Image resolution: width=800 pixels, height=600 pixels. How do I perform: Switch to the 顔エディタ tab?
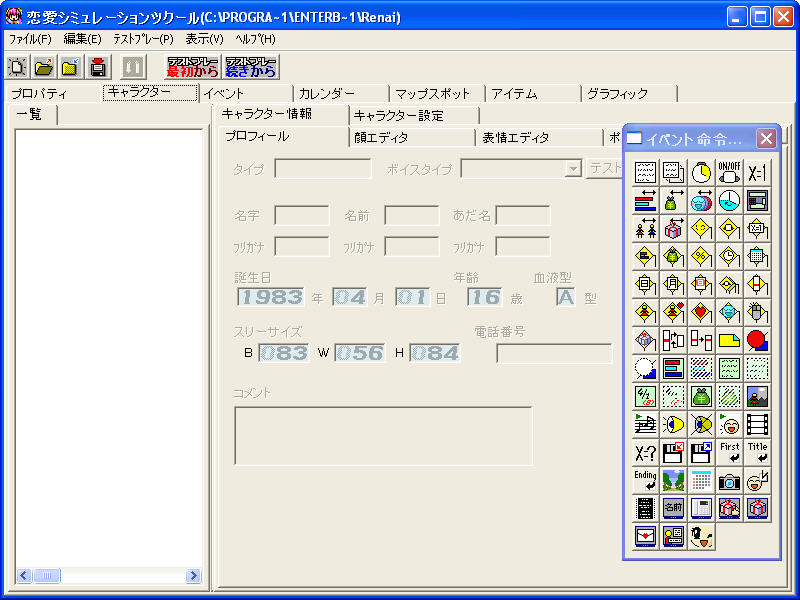[x=410, y=137]
